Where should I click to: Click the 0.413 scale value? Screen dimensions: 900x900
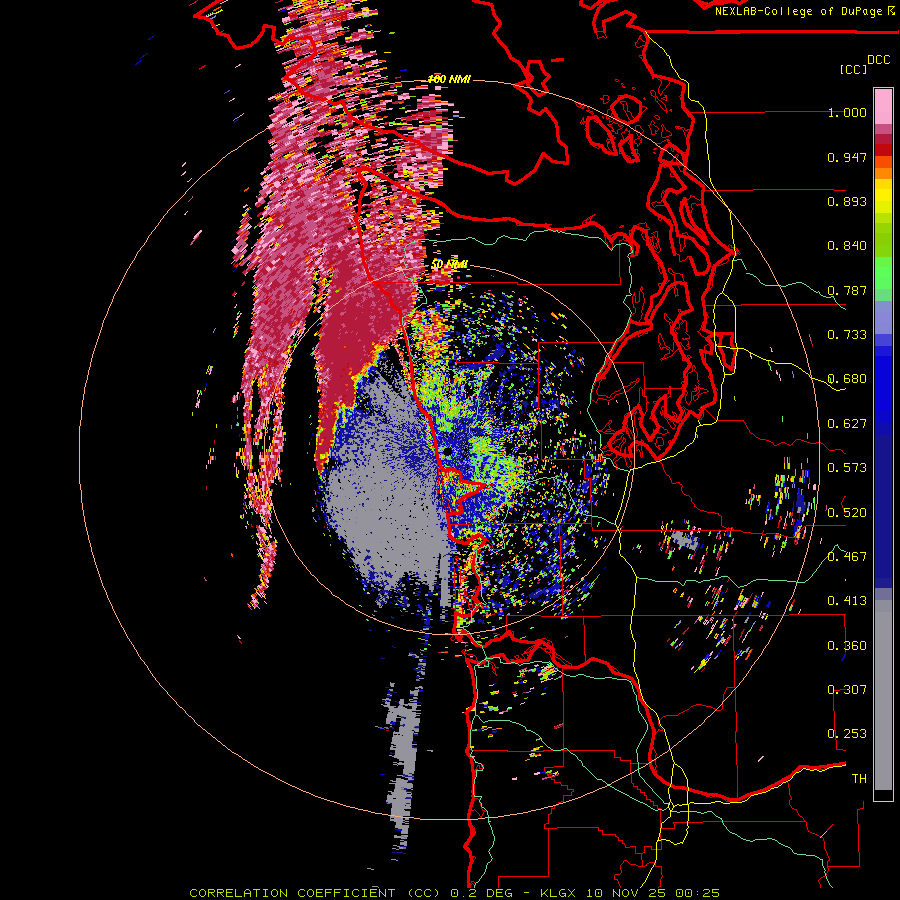(x=847, y=601)
